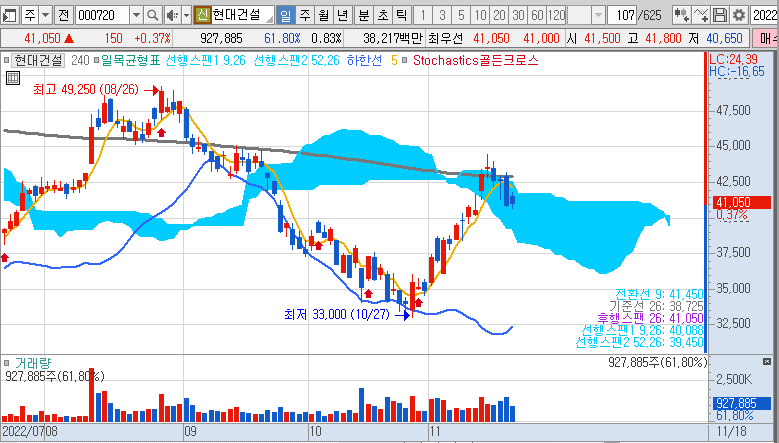Click the add candle chart icon

click(x=681, y=15)
